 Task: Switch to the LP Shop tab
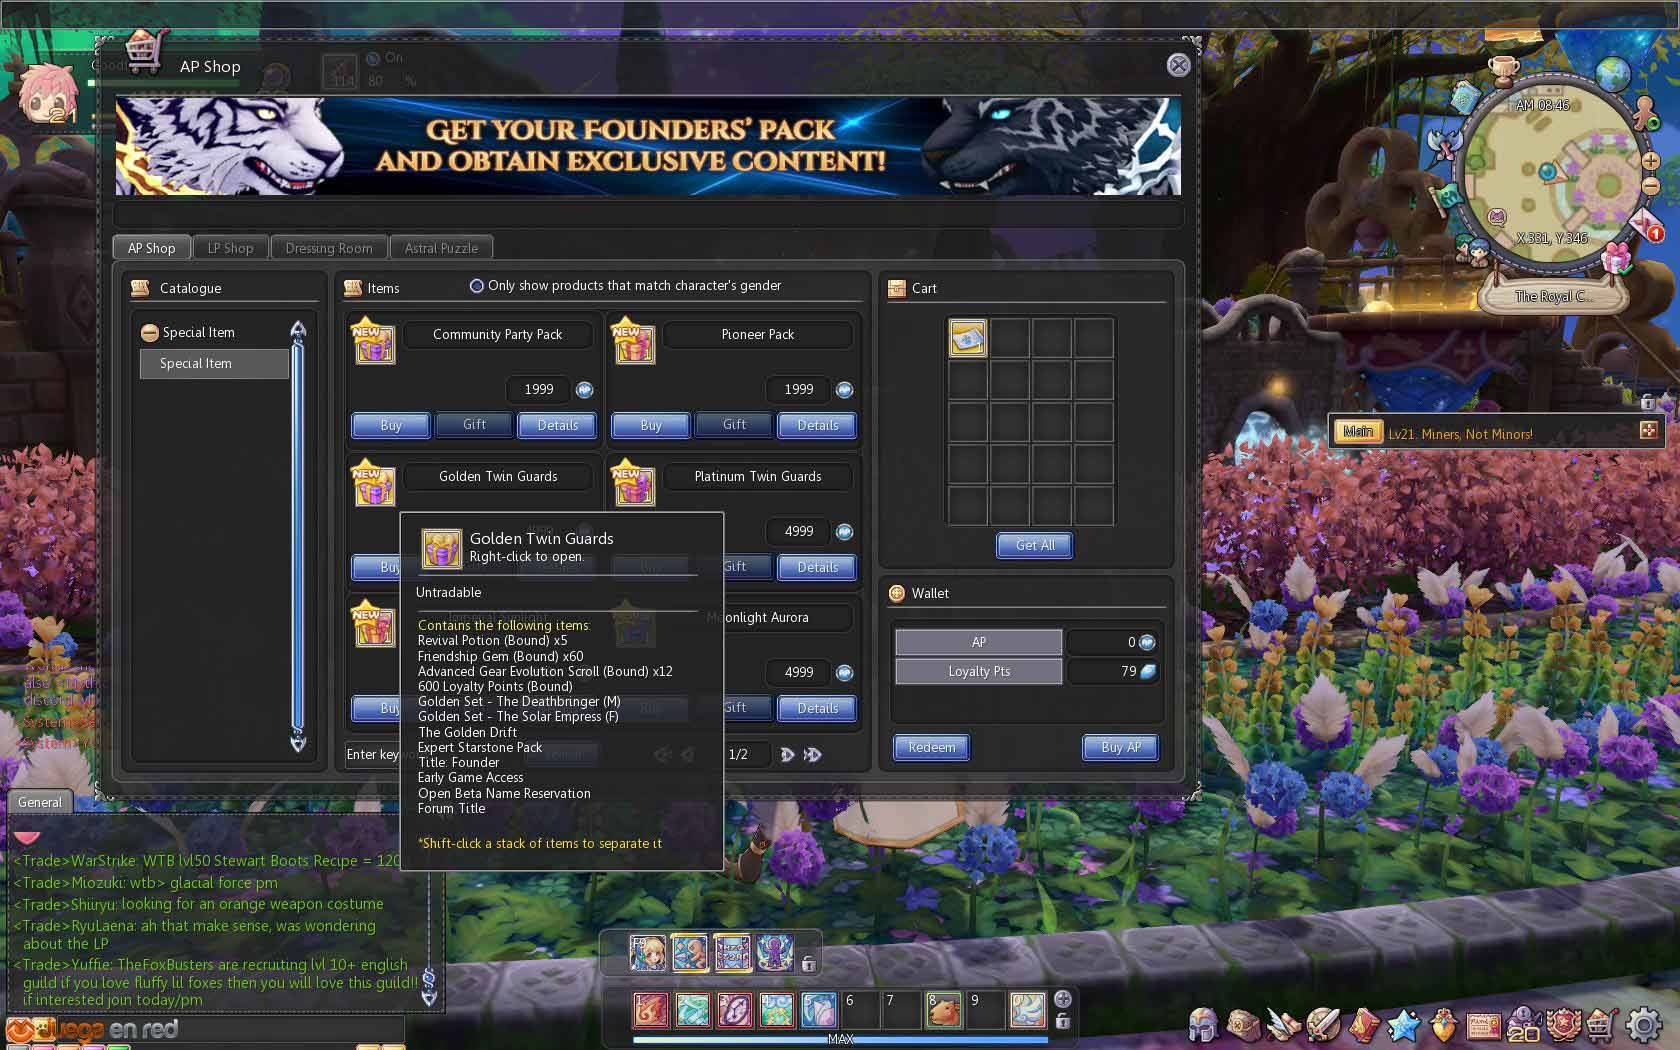pyautogui.click(x=230, y=248)
